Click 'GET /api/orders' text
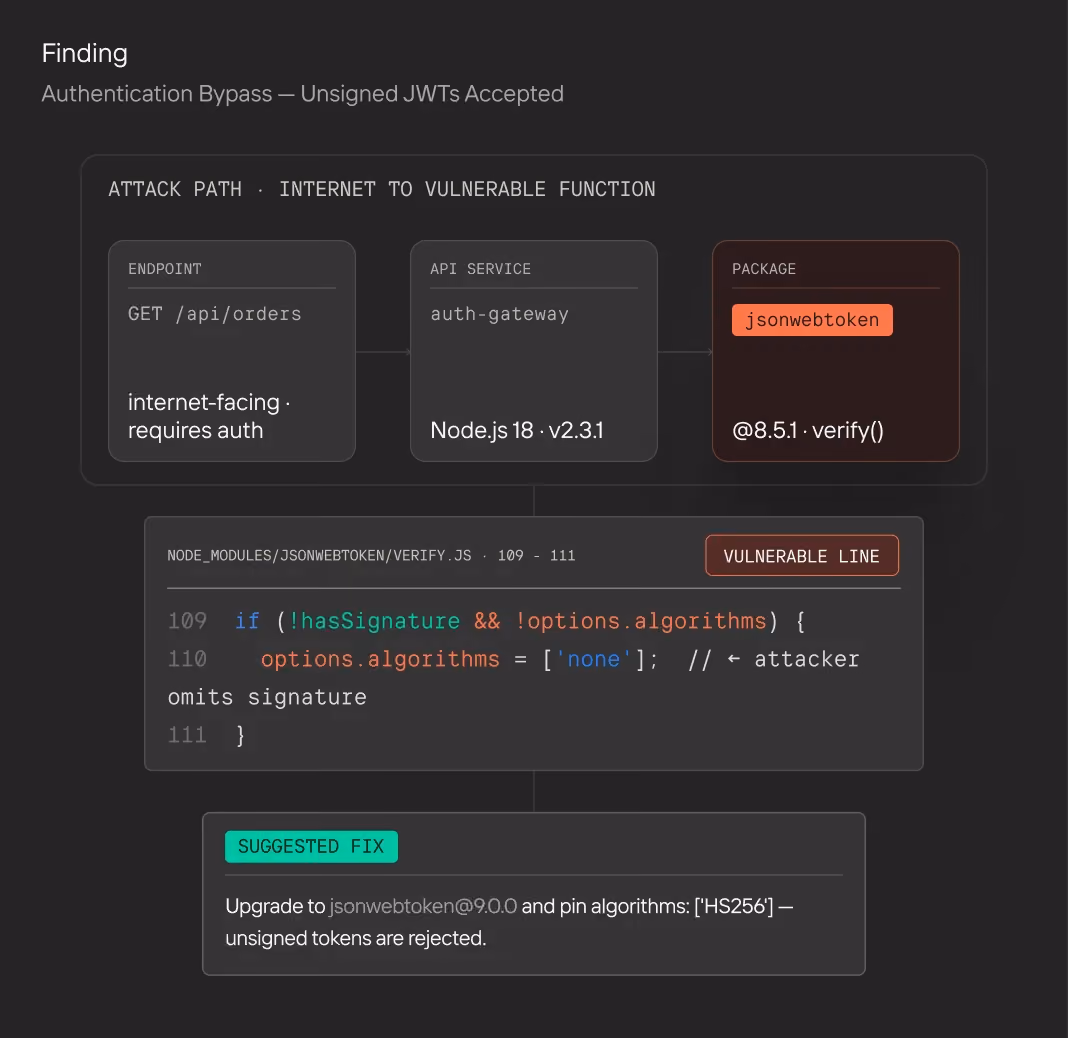 (215, 314)
